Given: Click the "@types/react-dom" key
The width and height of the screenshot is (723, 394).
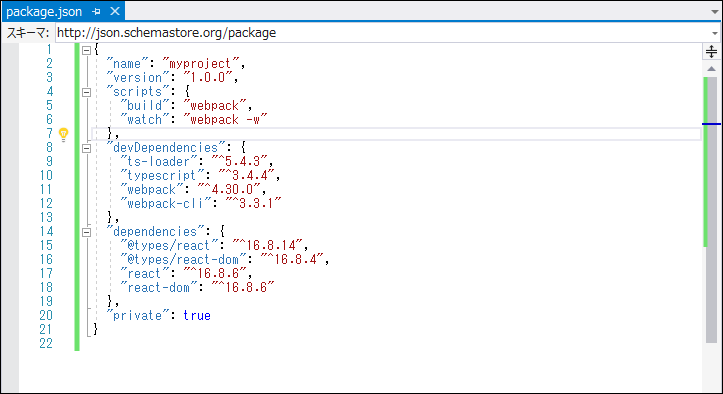Looking at the screenshot, I should (183, 259).
